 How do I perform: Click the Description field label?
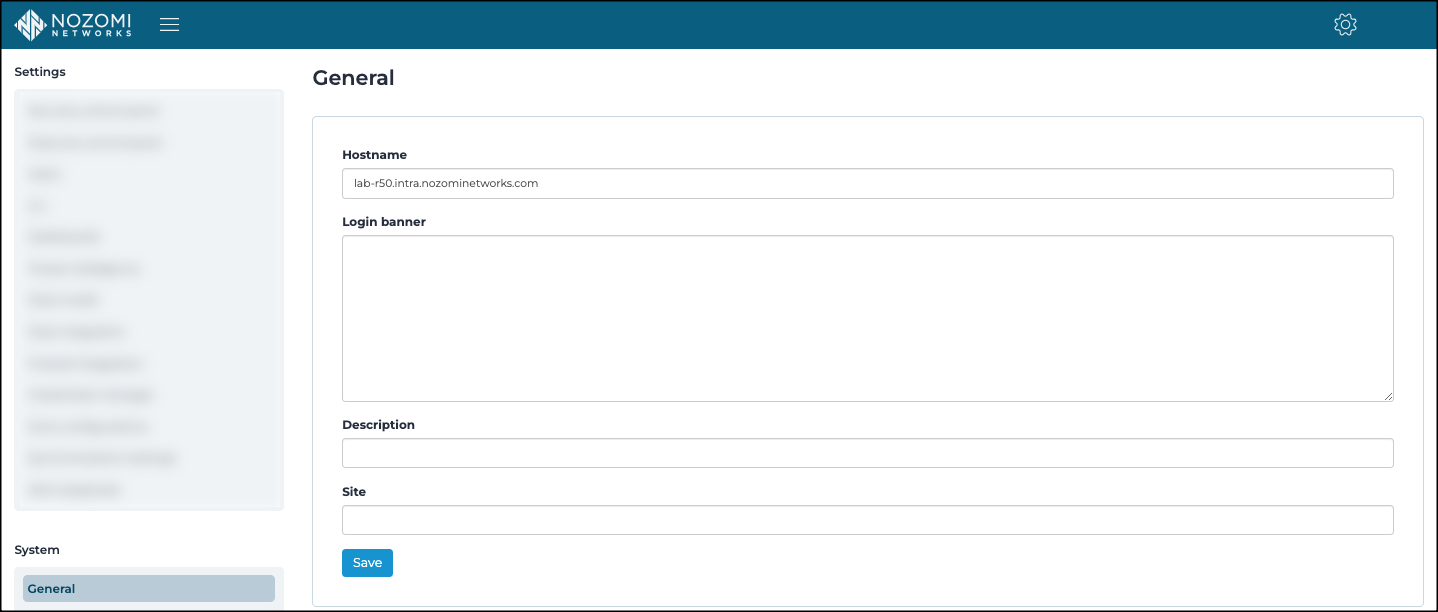pyautogui.click(x=378, y=425)
